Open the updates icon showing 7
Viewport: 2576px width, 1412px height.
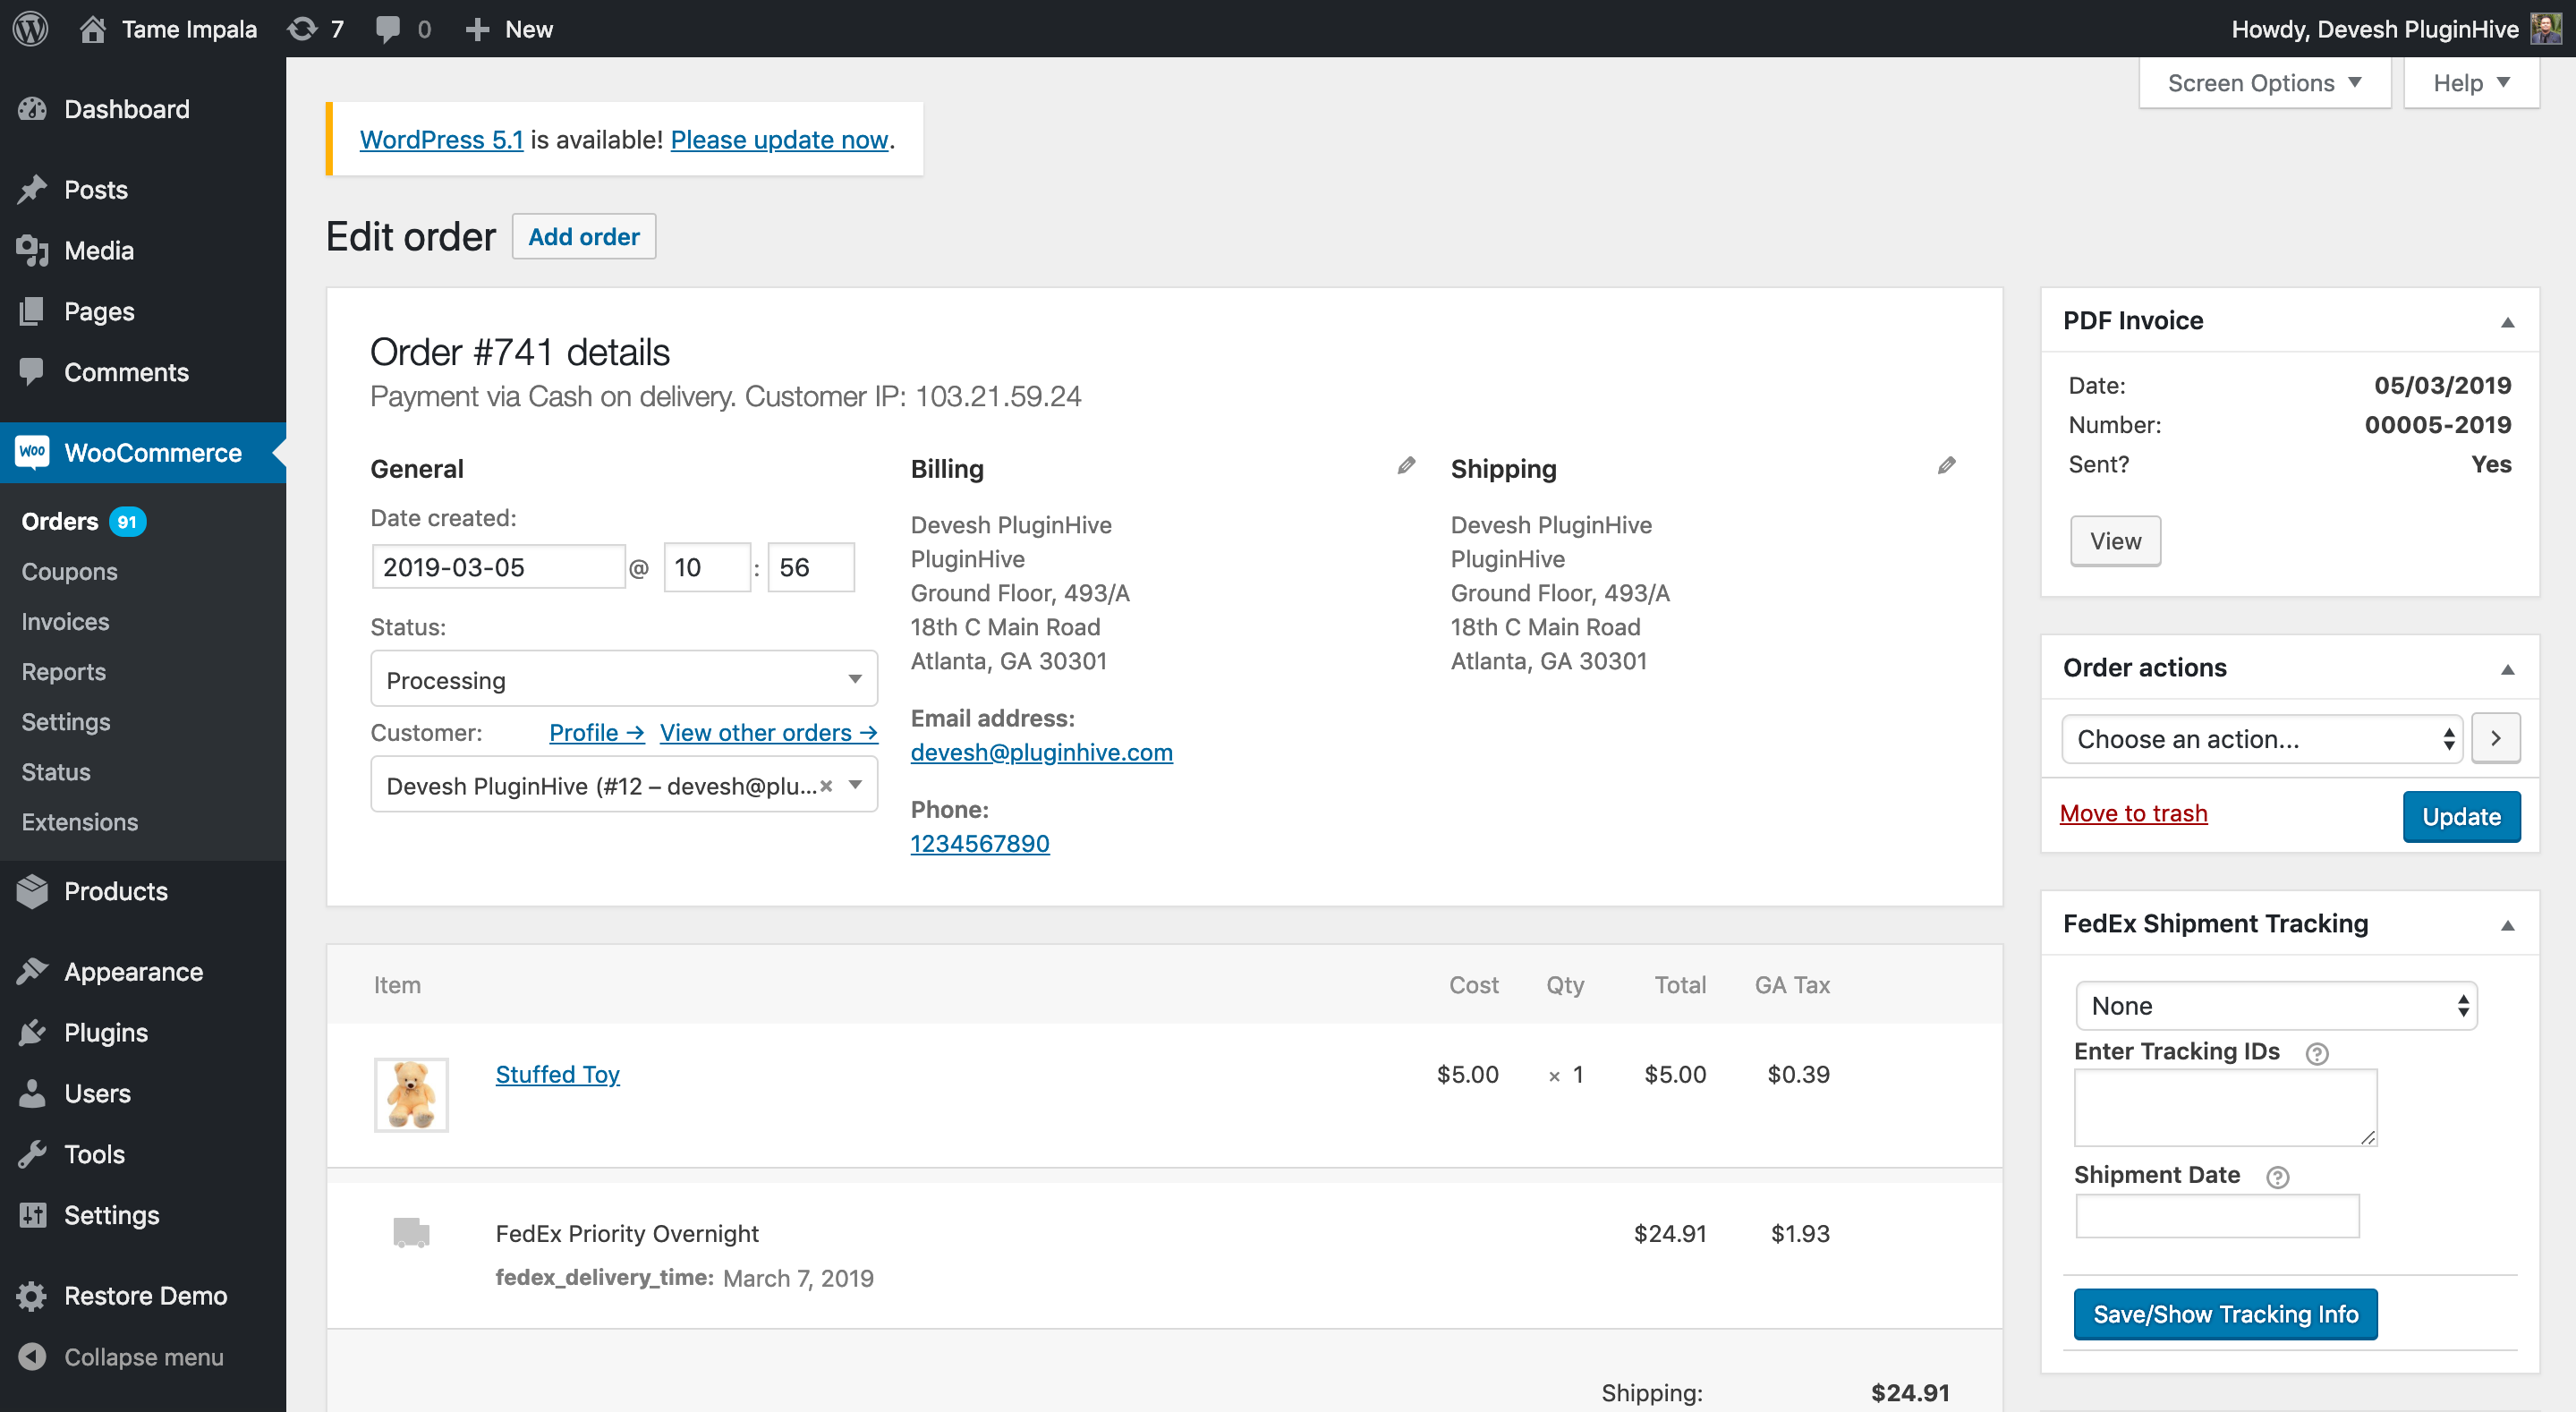(302, 28)
